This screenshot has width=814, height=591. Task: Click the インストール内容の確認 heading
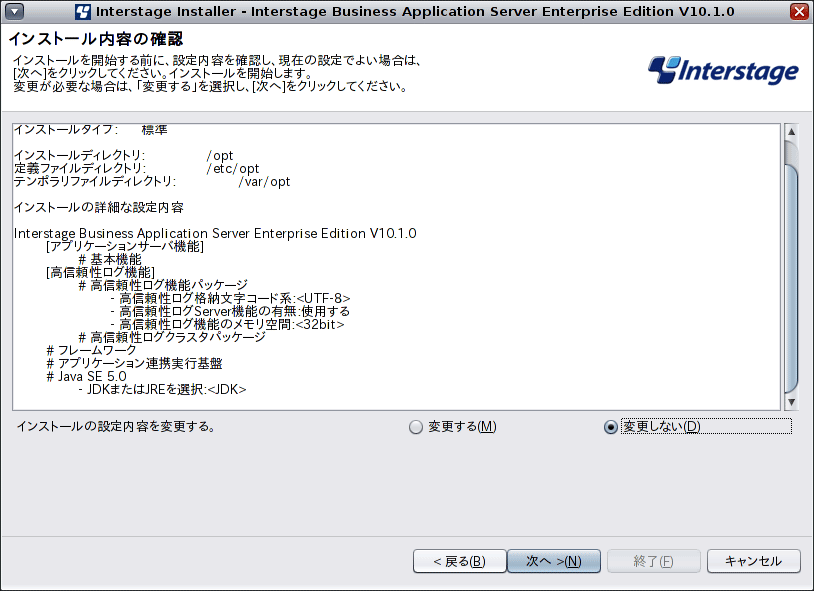coord(96,39)
